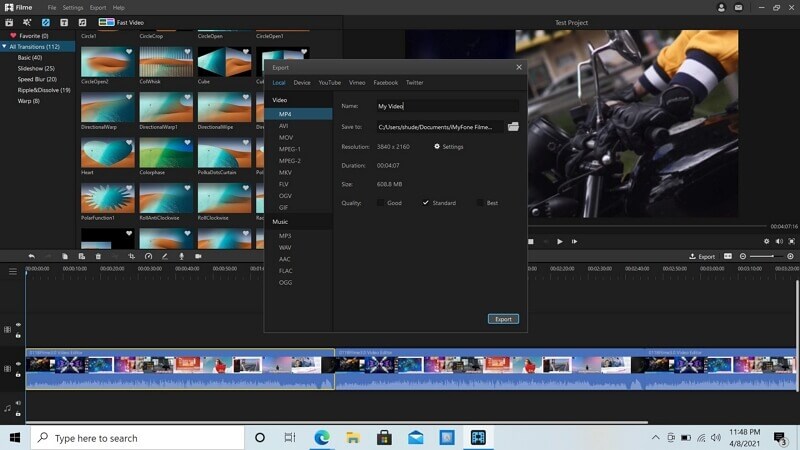Select Ripple&Dissolve (19) category

click(44, 90)
